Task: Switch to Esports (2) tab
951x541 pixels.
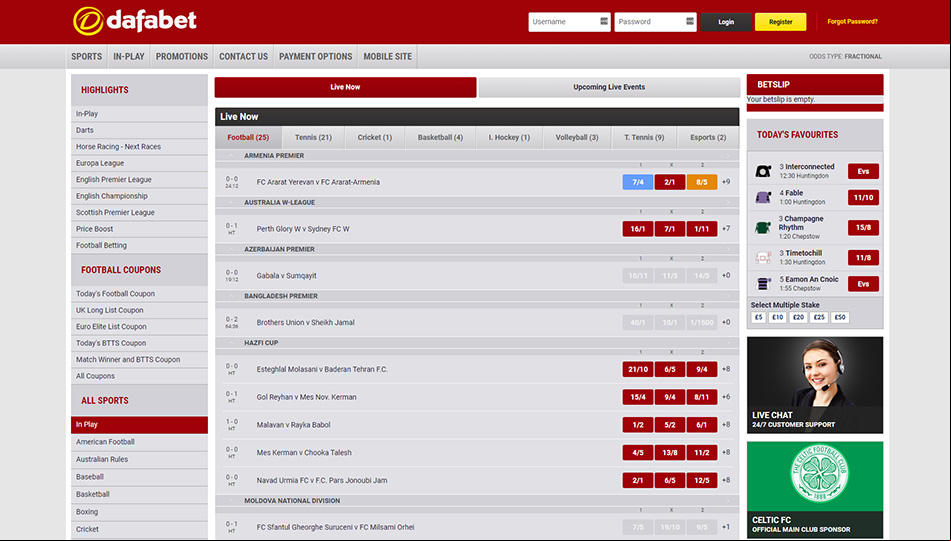Action: click(708, 138)
